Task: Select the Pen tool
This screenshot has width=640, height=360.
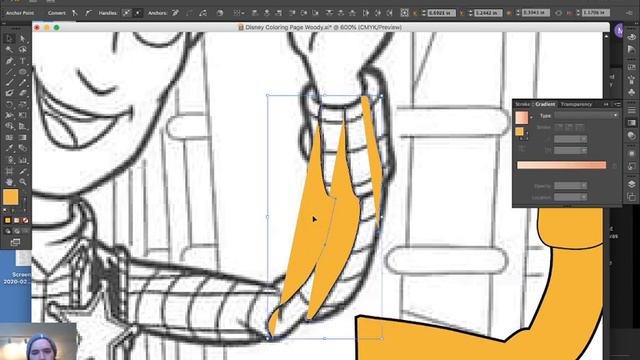Action: 9,61
